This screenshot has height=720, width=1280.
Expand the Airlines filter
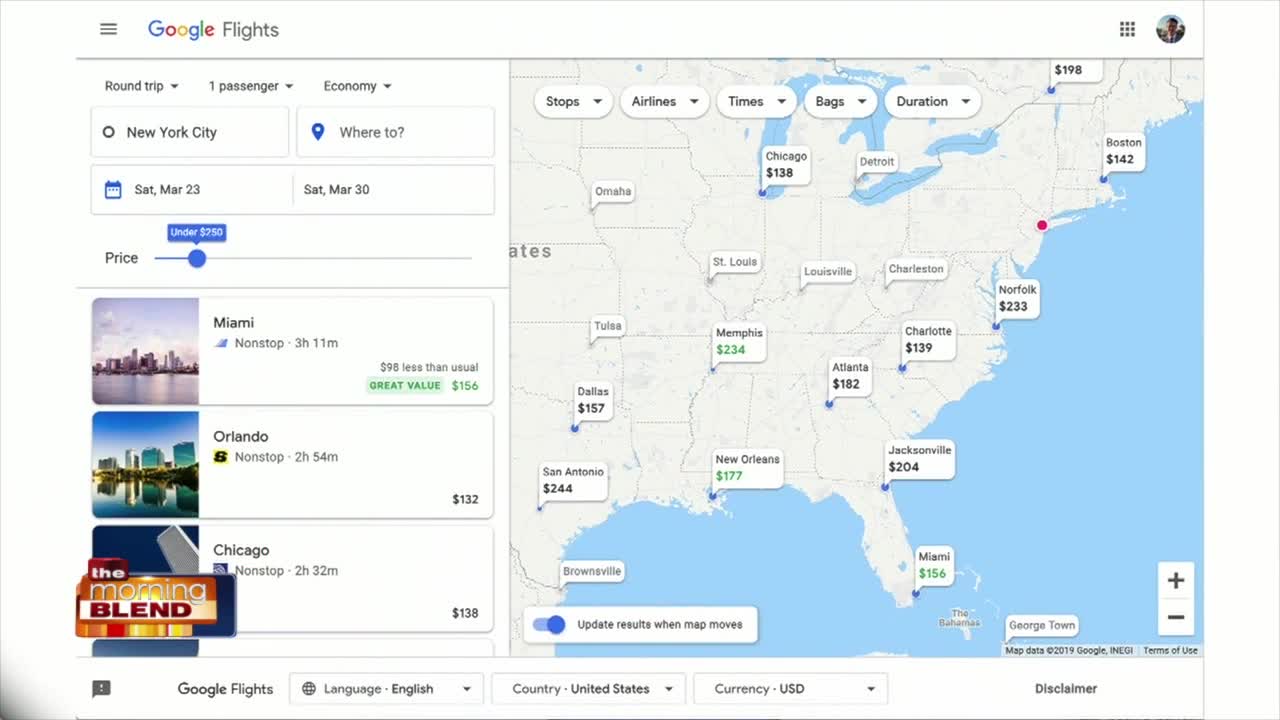click(665, 101)
